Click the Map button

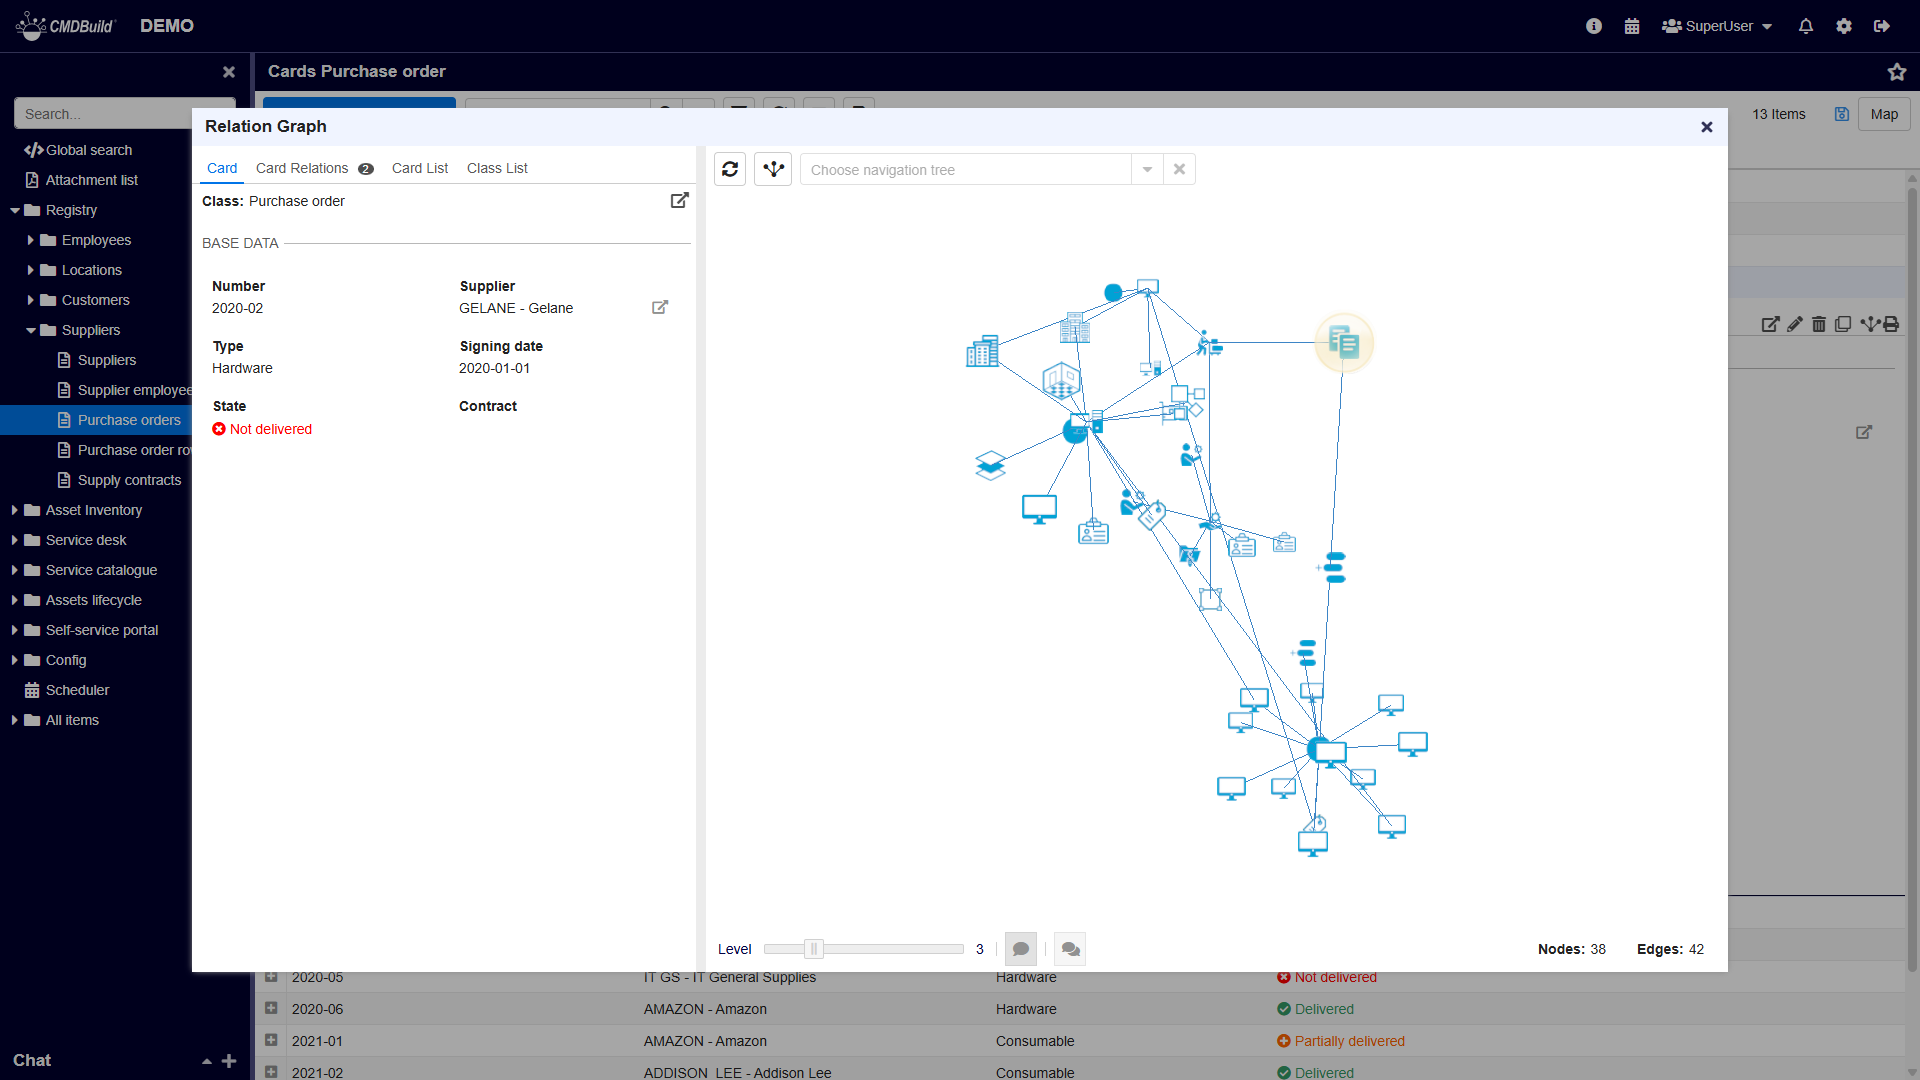[1884, 114]
